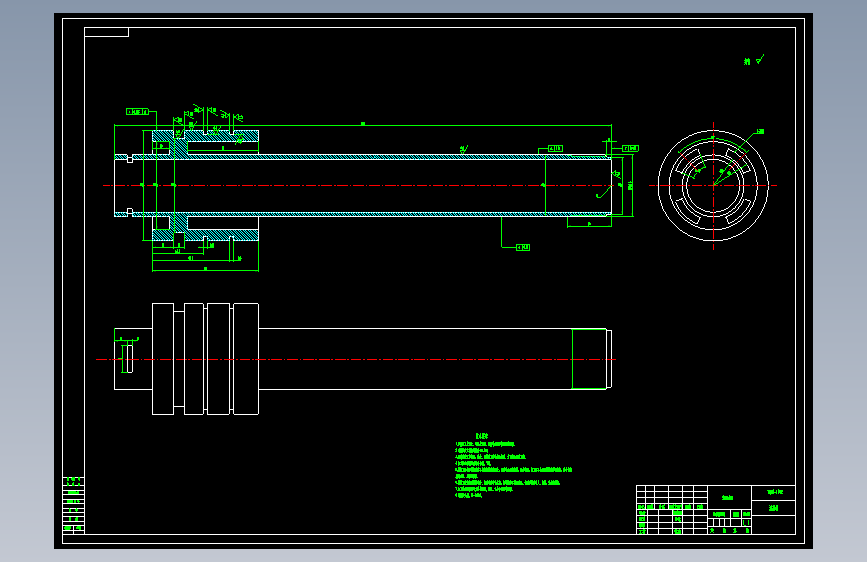
Task: Select the white exterior view of the shaft
Action: coord(363,359)
